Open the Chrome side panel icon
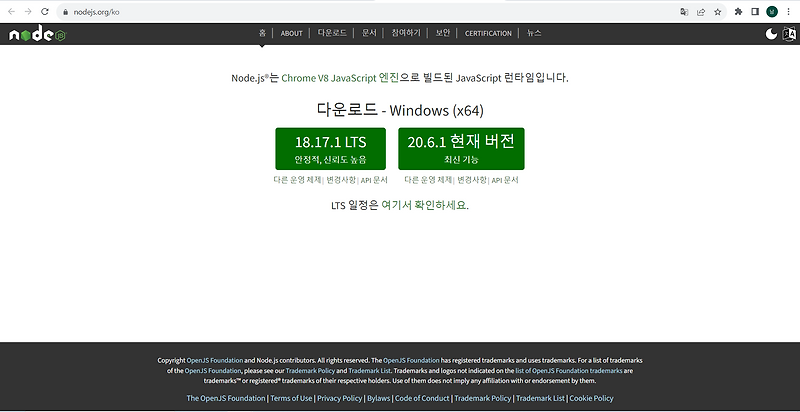The width and height of the screenshot is (800, 412). pos(755,12)
